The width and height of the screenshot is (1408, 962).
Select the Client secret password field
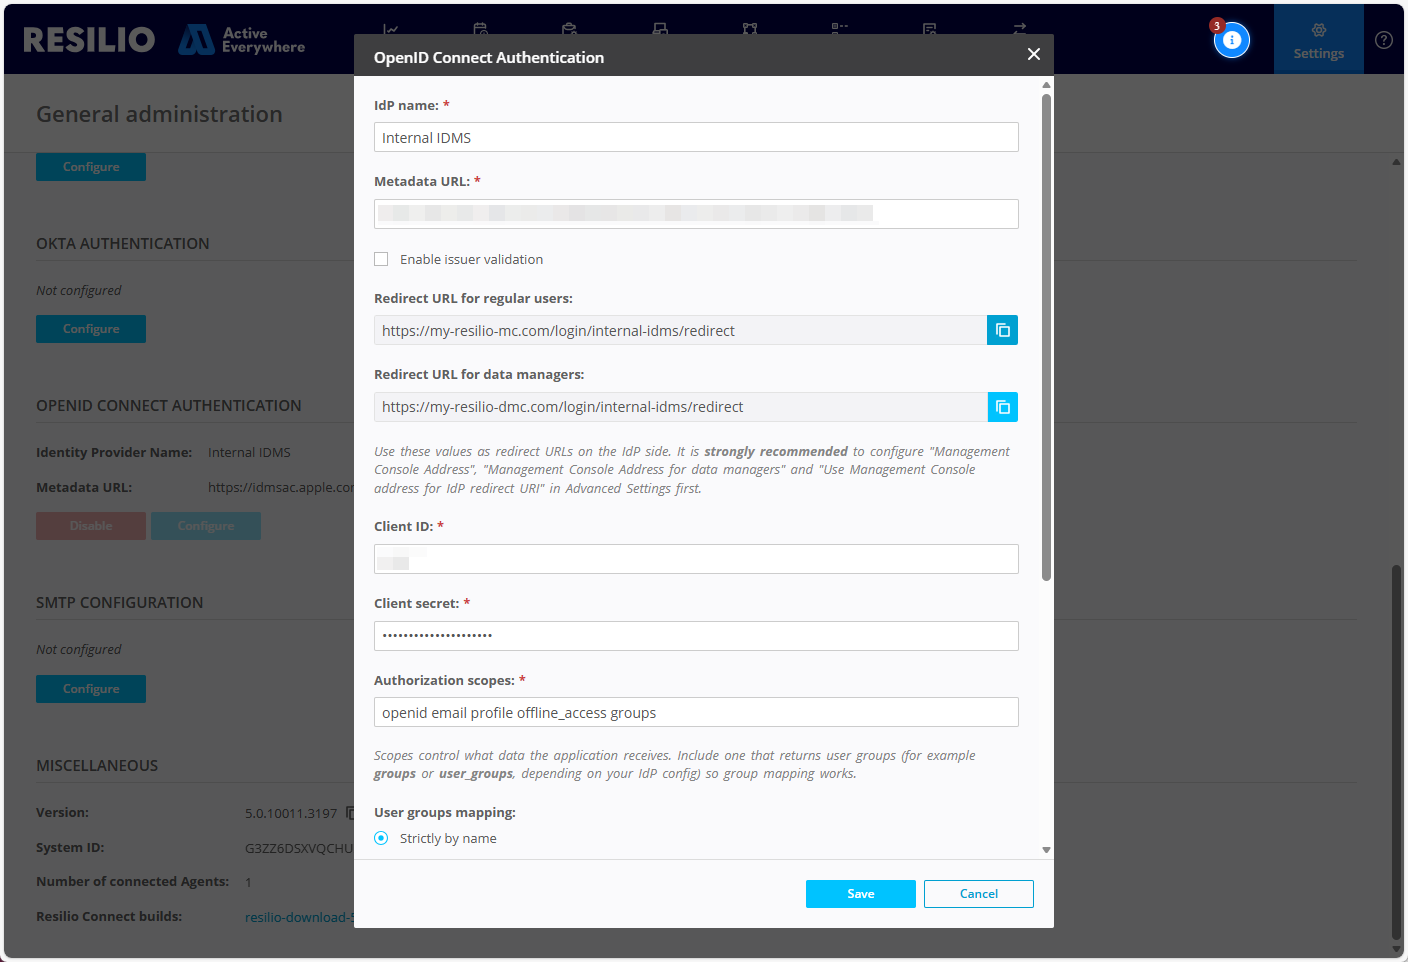pyautogui.click(x=696, y=636)
